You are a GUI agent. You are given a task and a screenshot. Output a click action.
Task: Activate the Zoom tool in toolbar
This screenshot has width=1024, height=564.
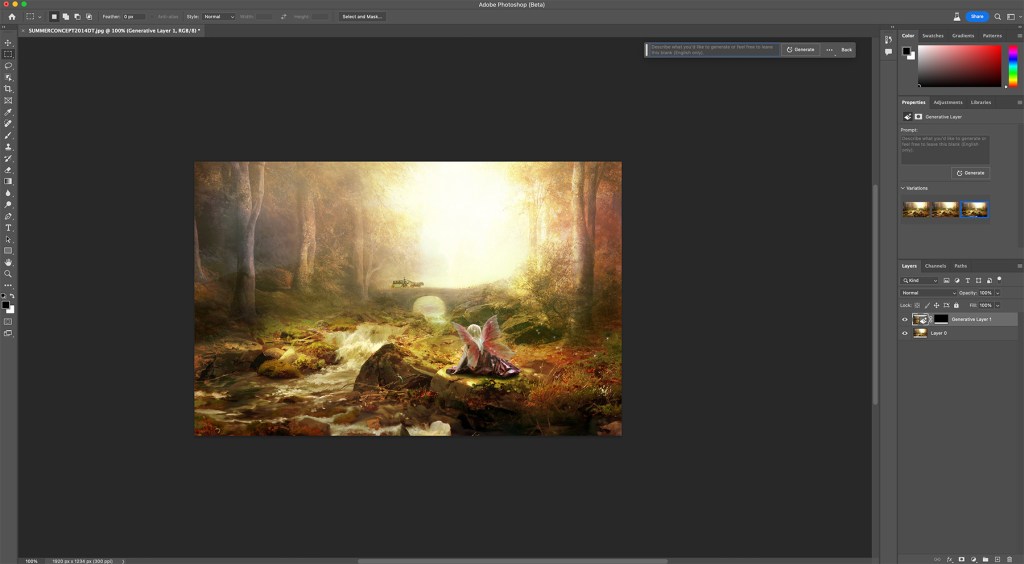pos(8,274)
